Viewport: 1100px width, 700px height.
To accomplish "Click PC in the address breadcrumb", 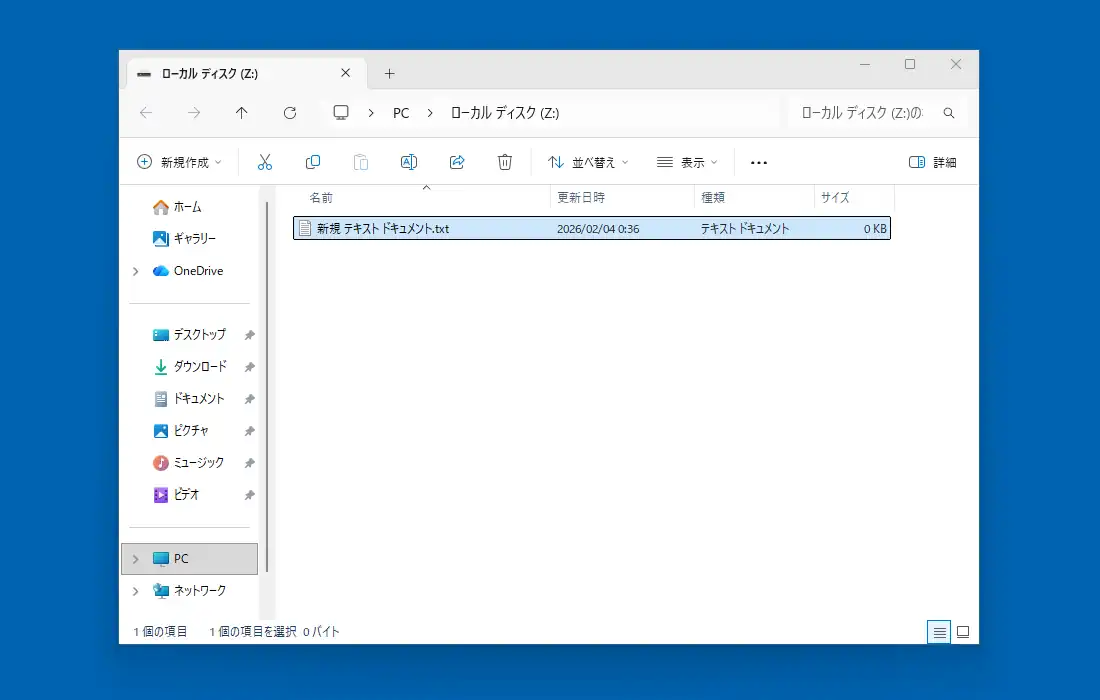I will coord(401,113).
